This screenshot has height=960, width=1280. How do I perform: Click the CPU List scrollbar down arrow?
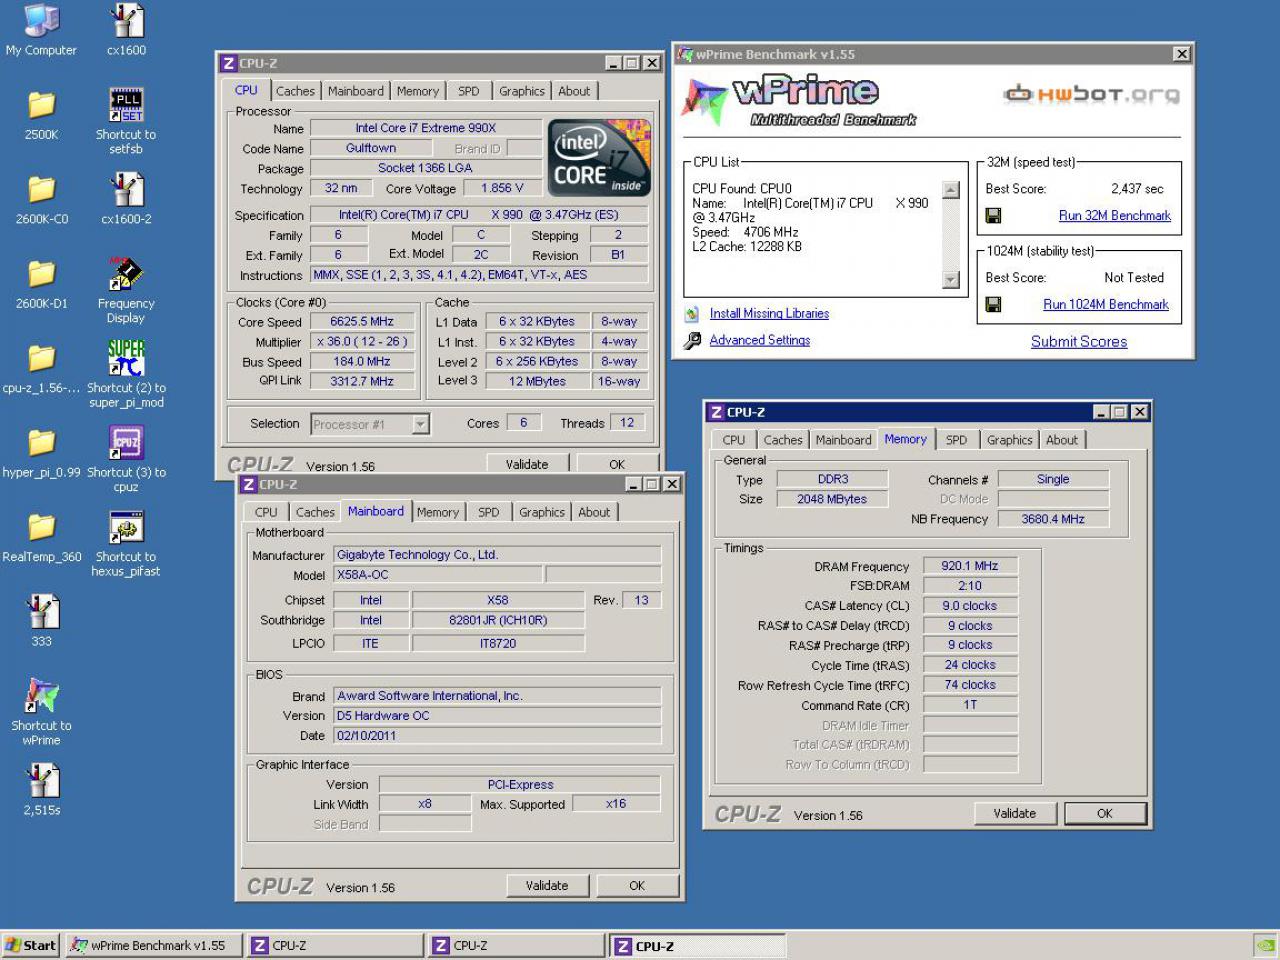tap(951, 281)
